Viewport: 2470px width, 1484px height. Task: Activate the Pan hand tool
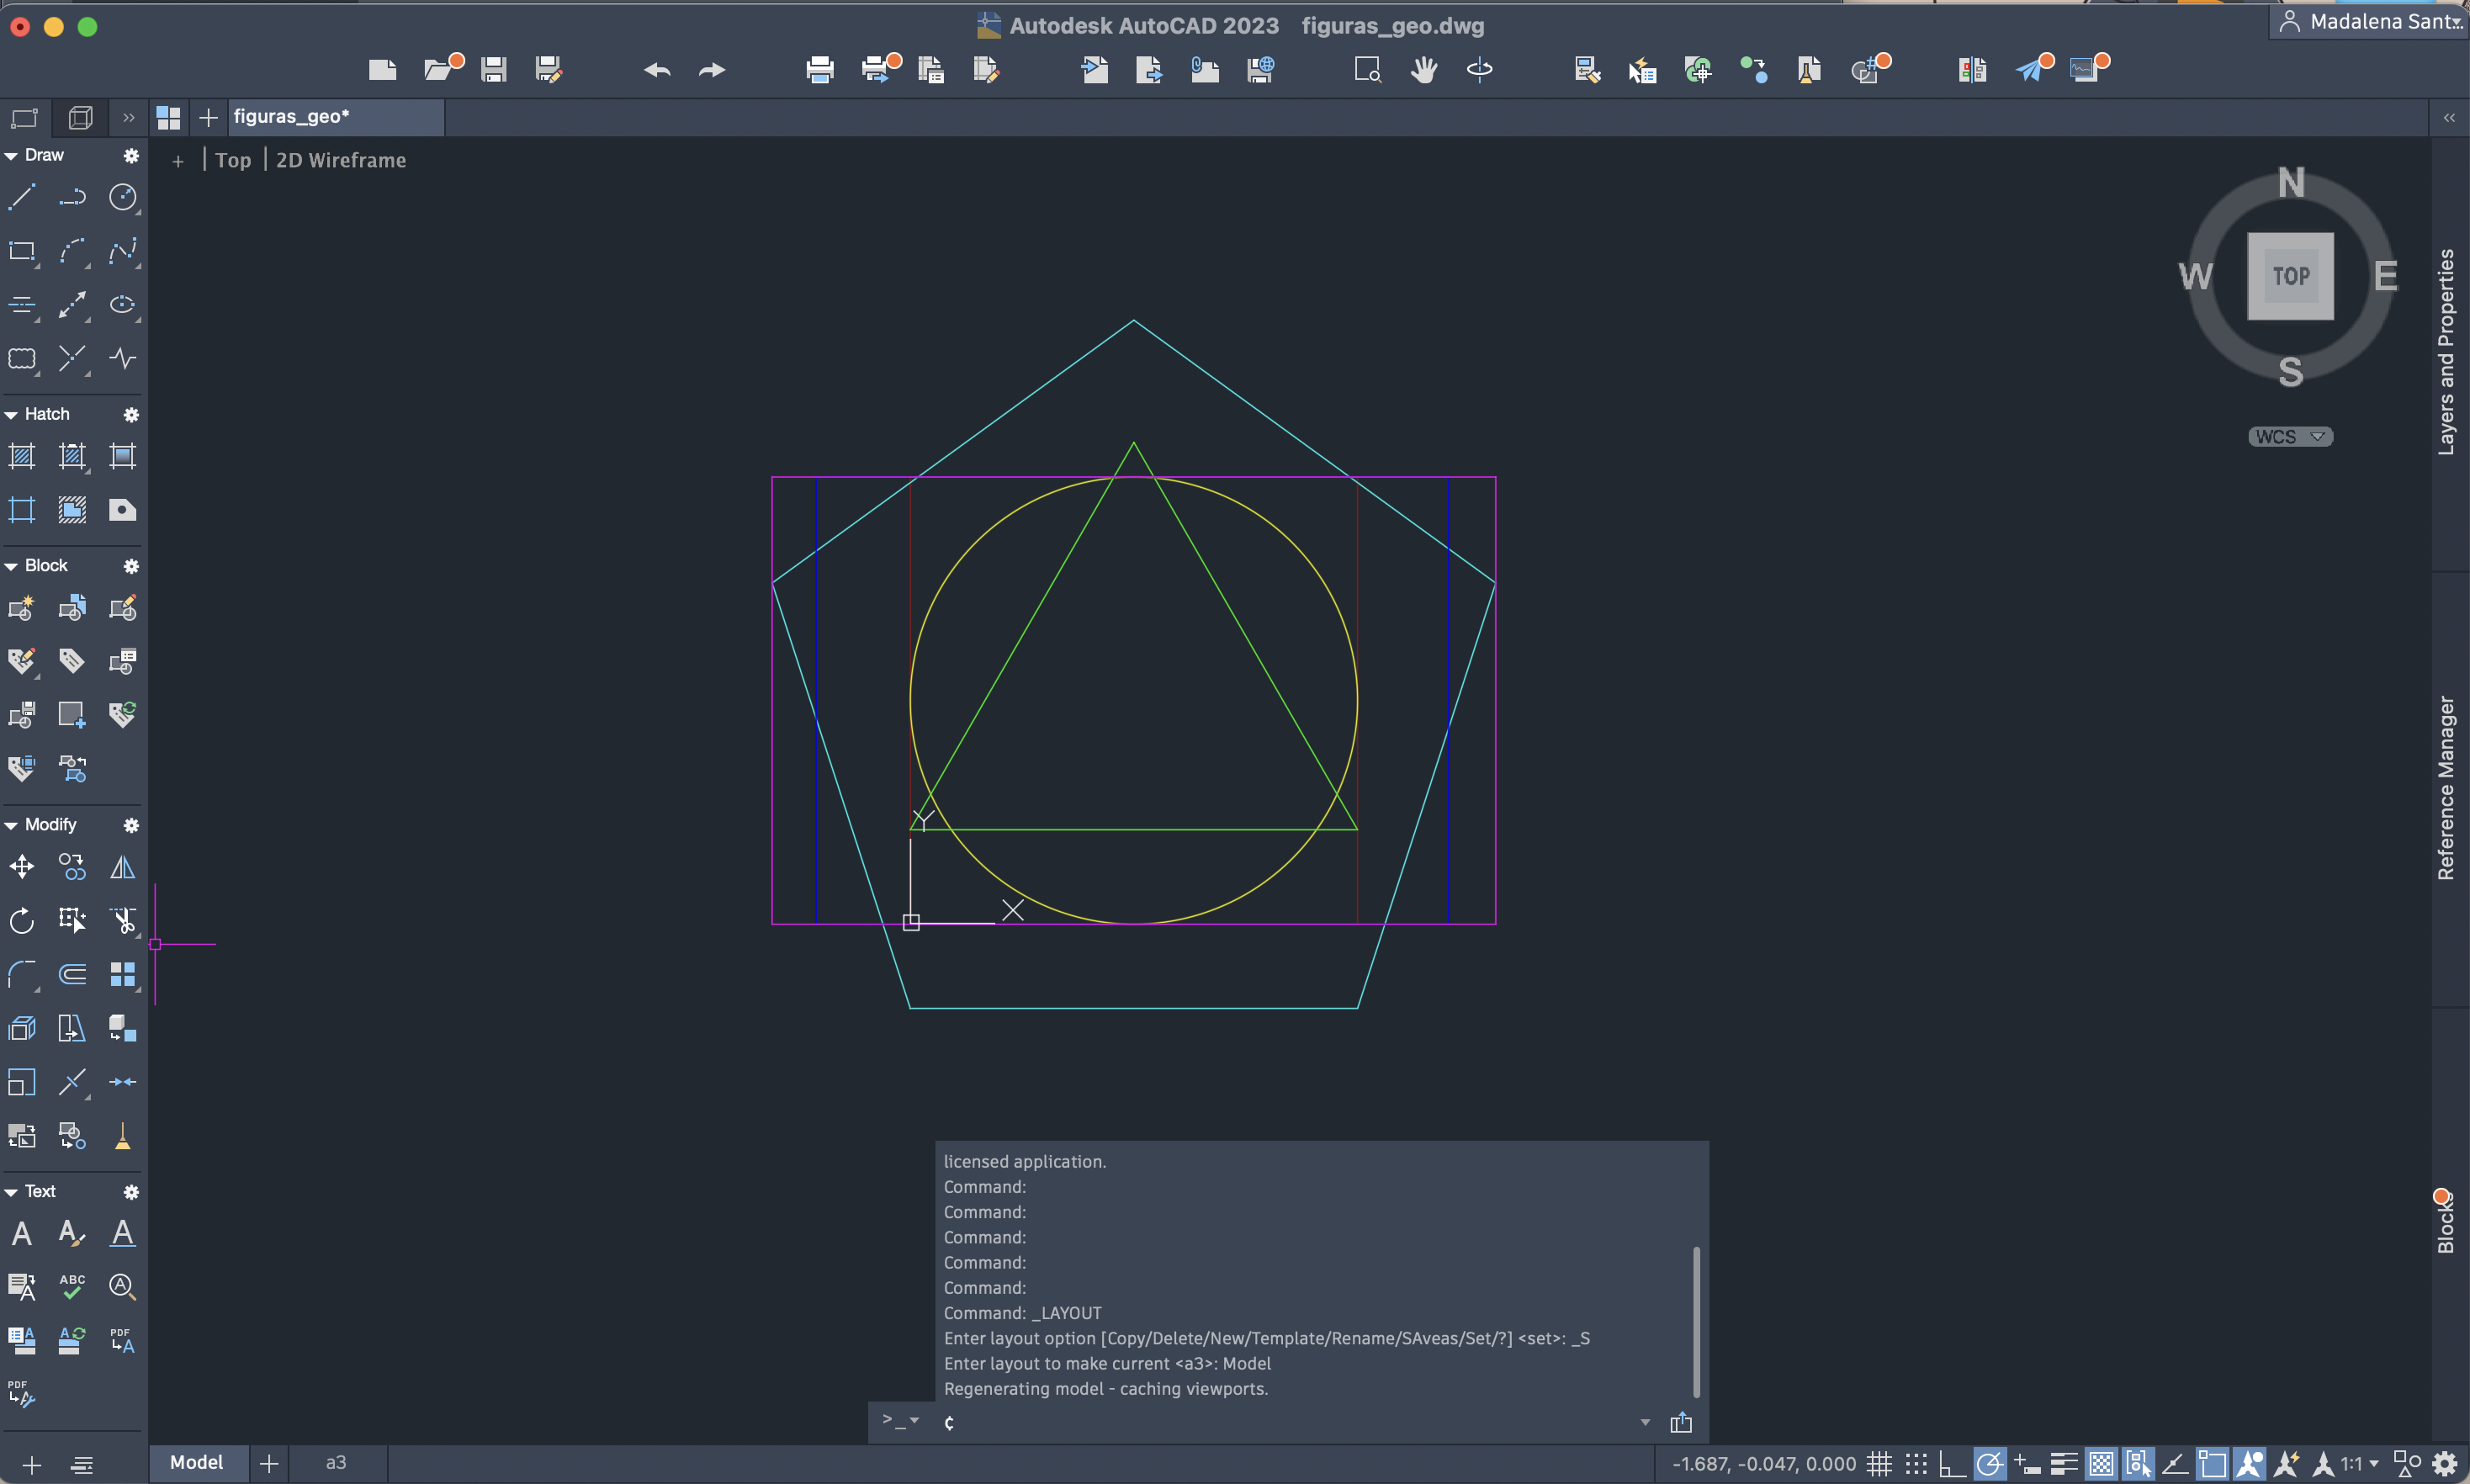coord(1423,69)
